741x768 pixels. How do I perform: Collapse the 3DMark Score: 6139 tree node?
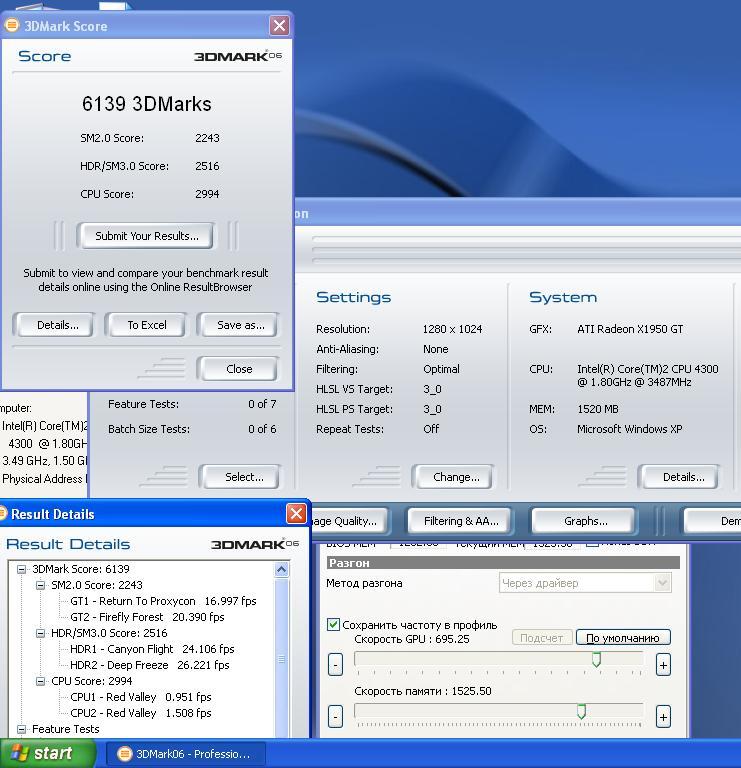[21, 569]
